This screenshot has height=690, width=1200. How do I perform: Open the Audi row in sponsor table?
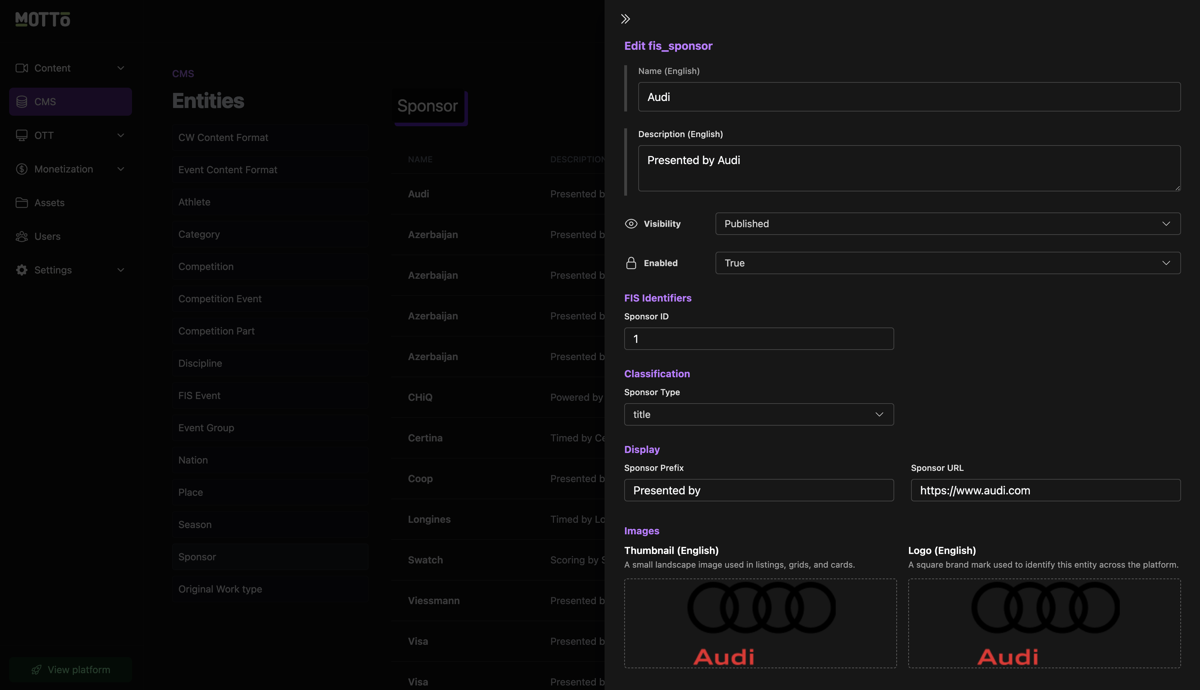(500, 194)
